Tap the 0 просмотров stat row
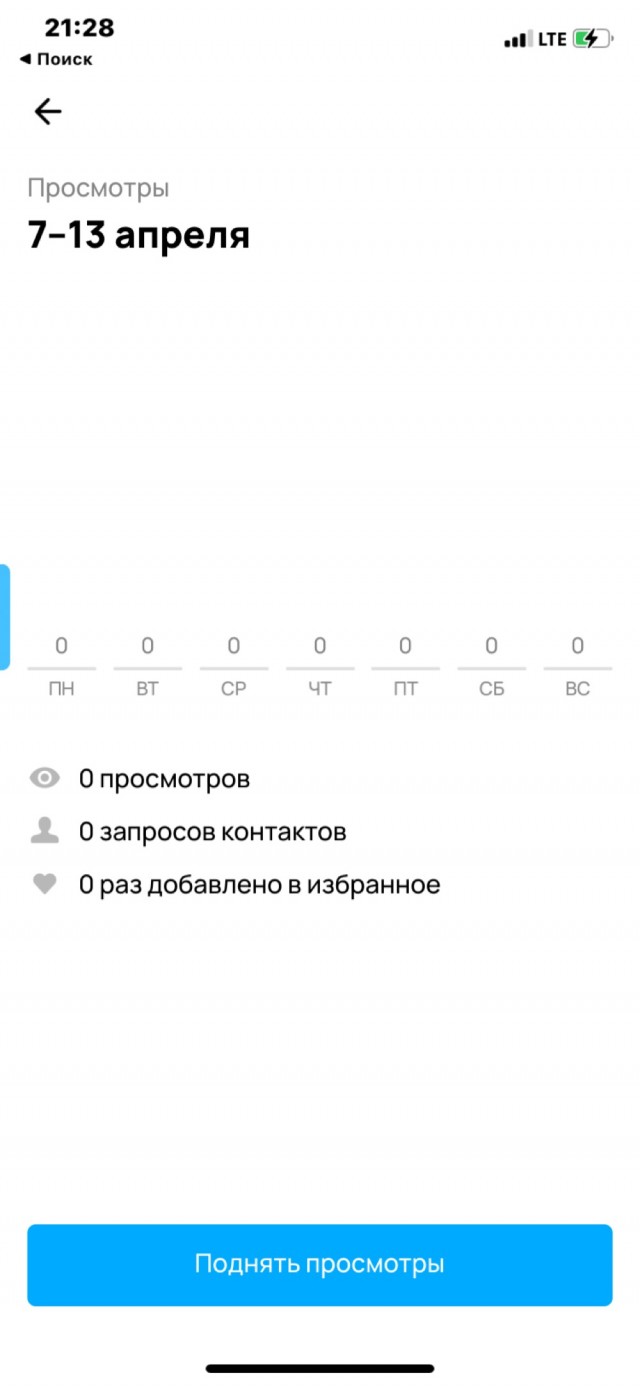Viewport: 640px width, 1387px height. coord(164,778)
